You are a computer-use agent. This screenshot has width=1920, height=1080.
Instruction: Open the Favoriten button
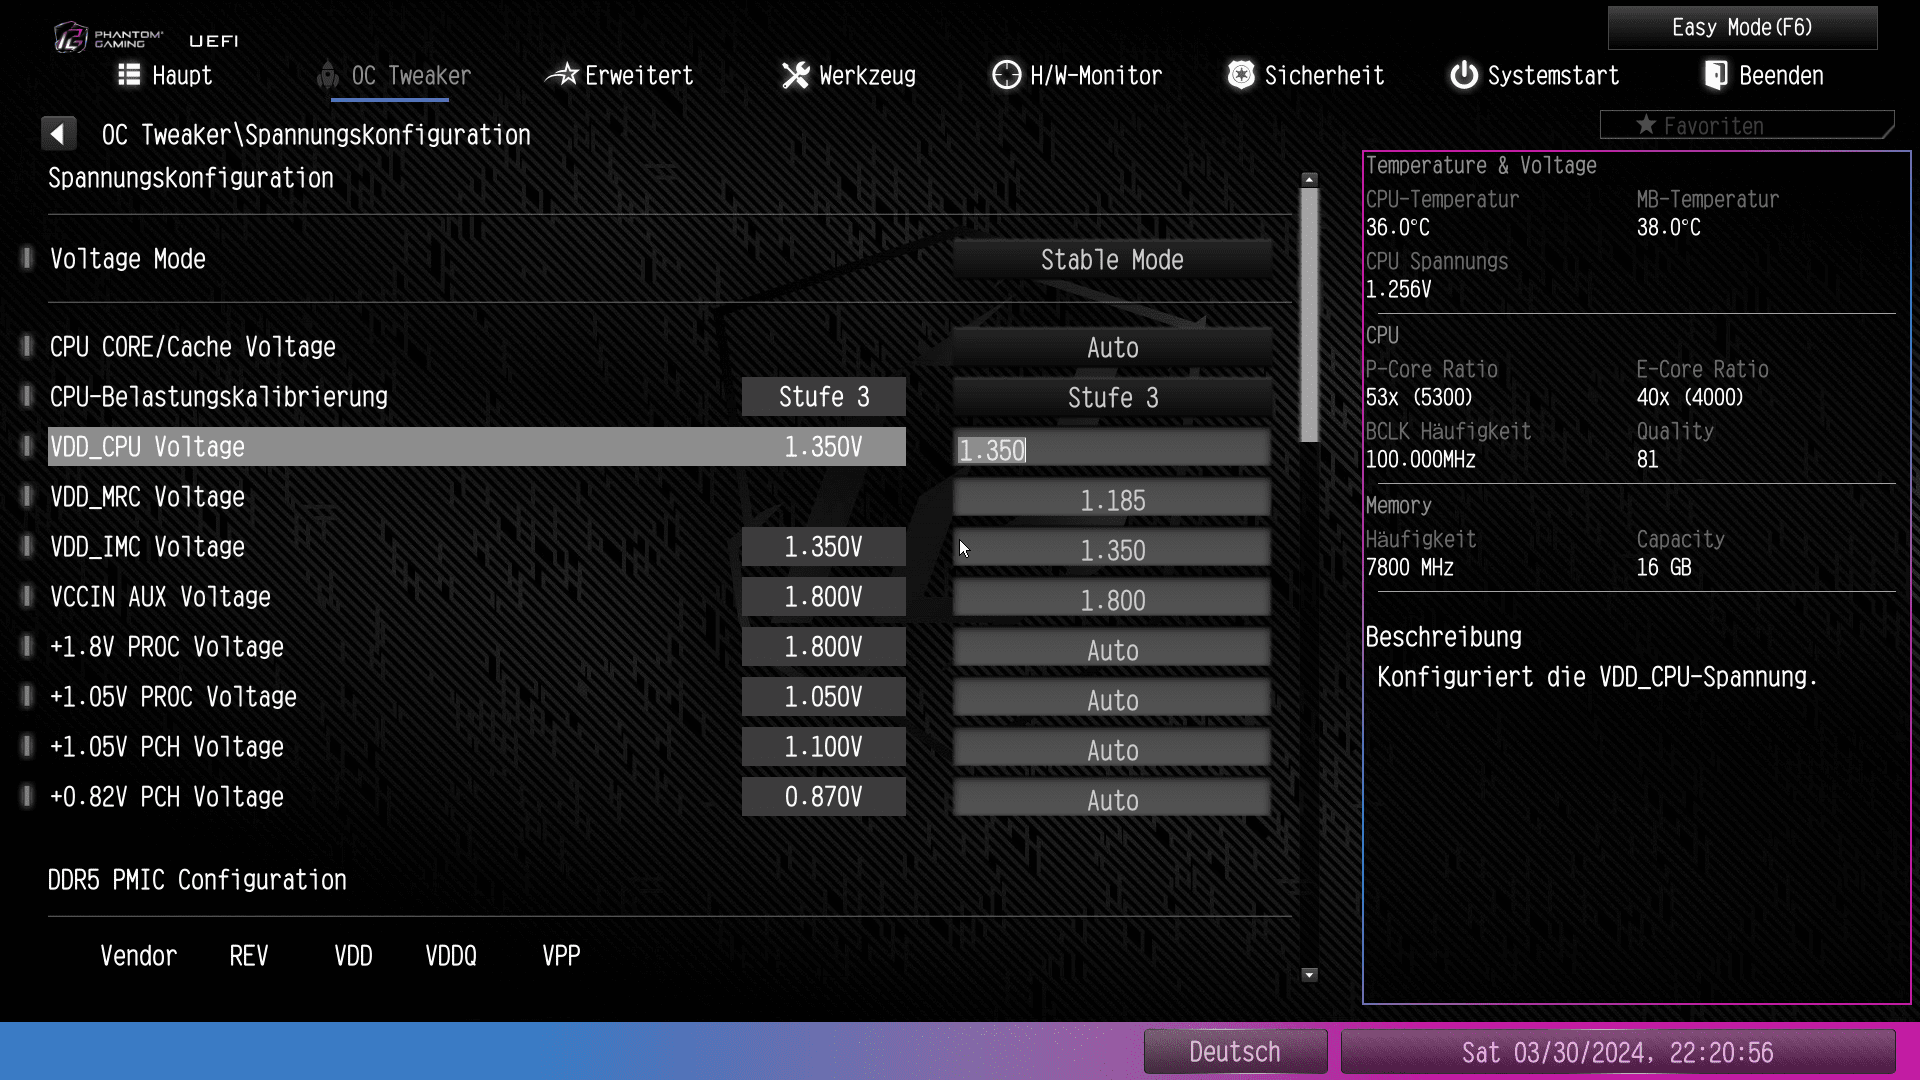(x=1746, y=126)
